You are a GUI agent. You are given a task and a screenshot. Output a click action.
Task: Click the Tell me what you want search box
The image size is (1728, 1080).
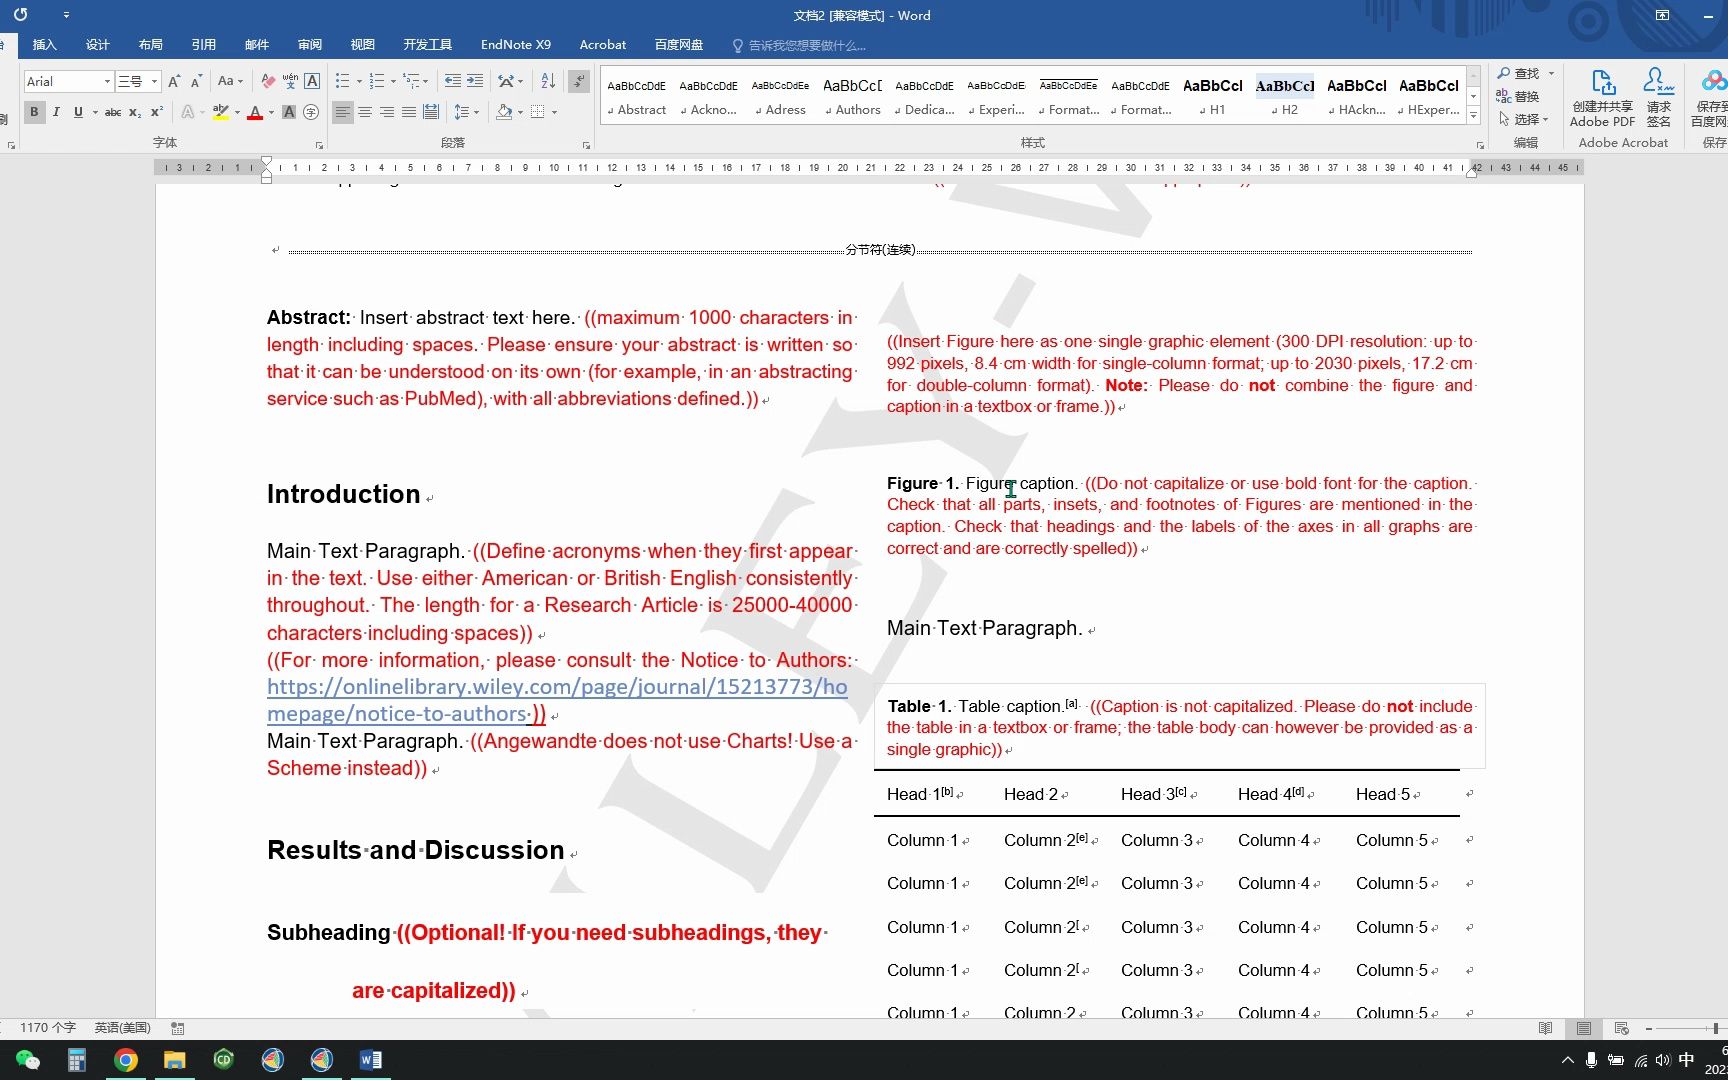click(800, 45)
